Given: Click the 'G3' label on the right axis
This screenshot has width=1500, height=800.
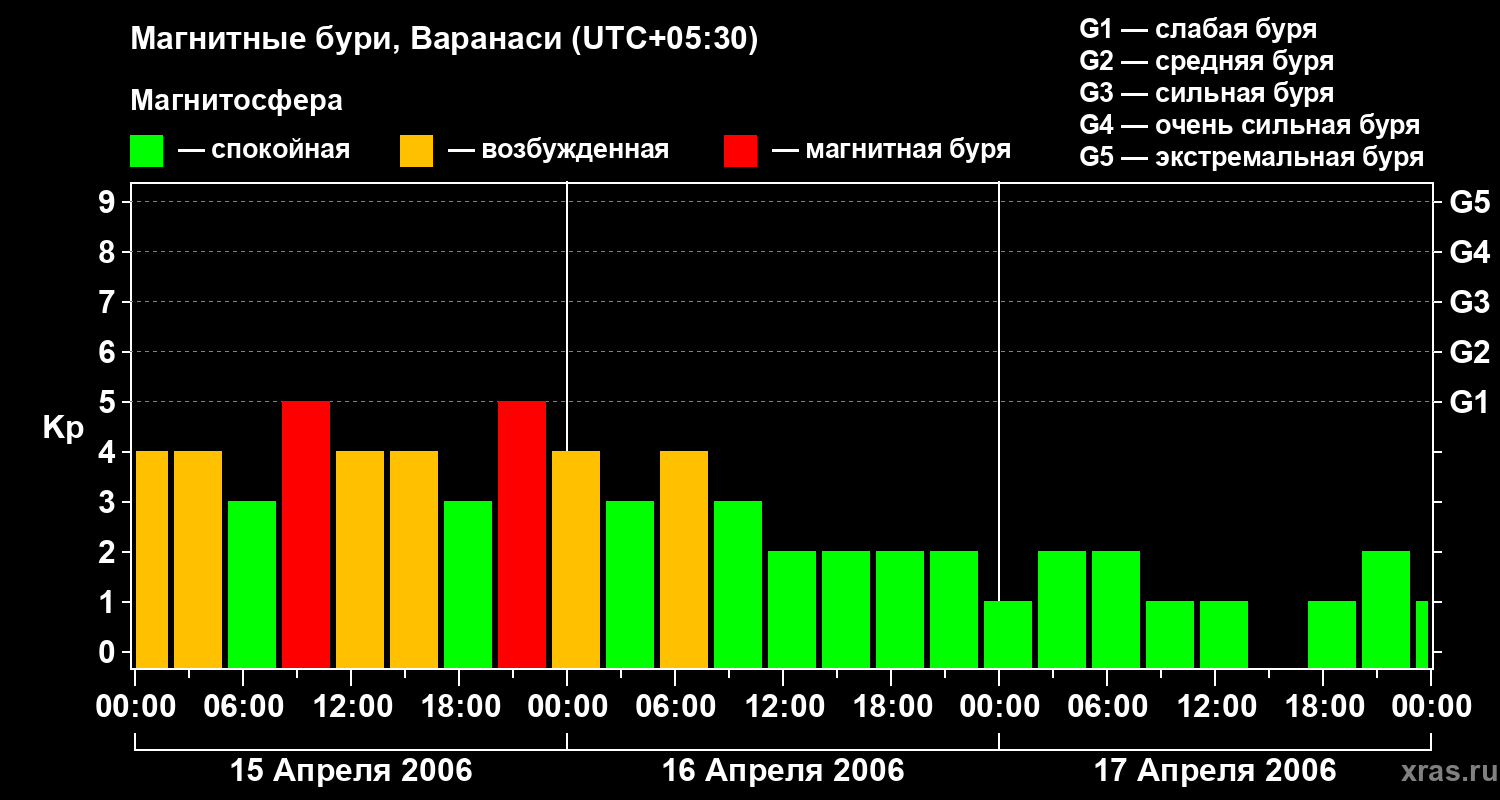Looking at the screenshot, I should point(1469,302).
